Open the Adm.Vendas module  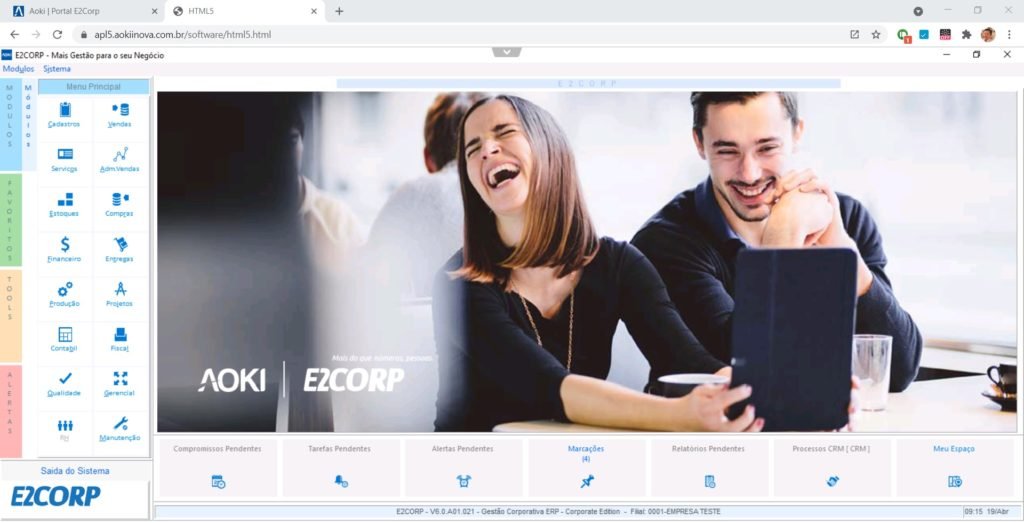[120, 160]
